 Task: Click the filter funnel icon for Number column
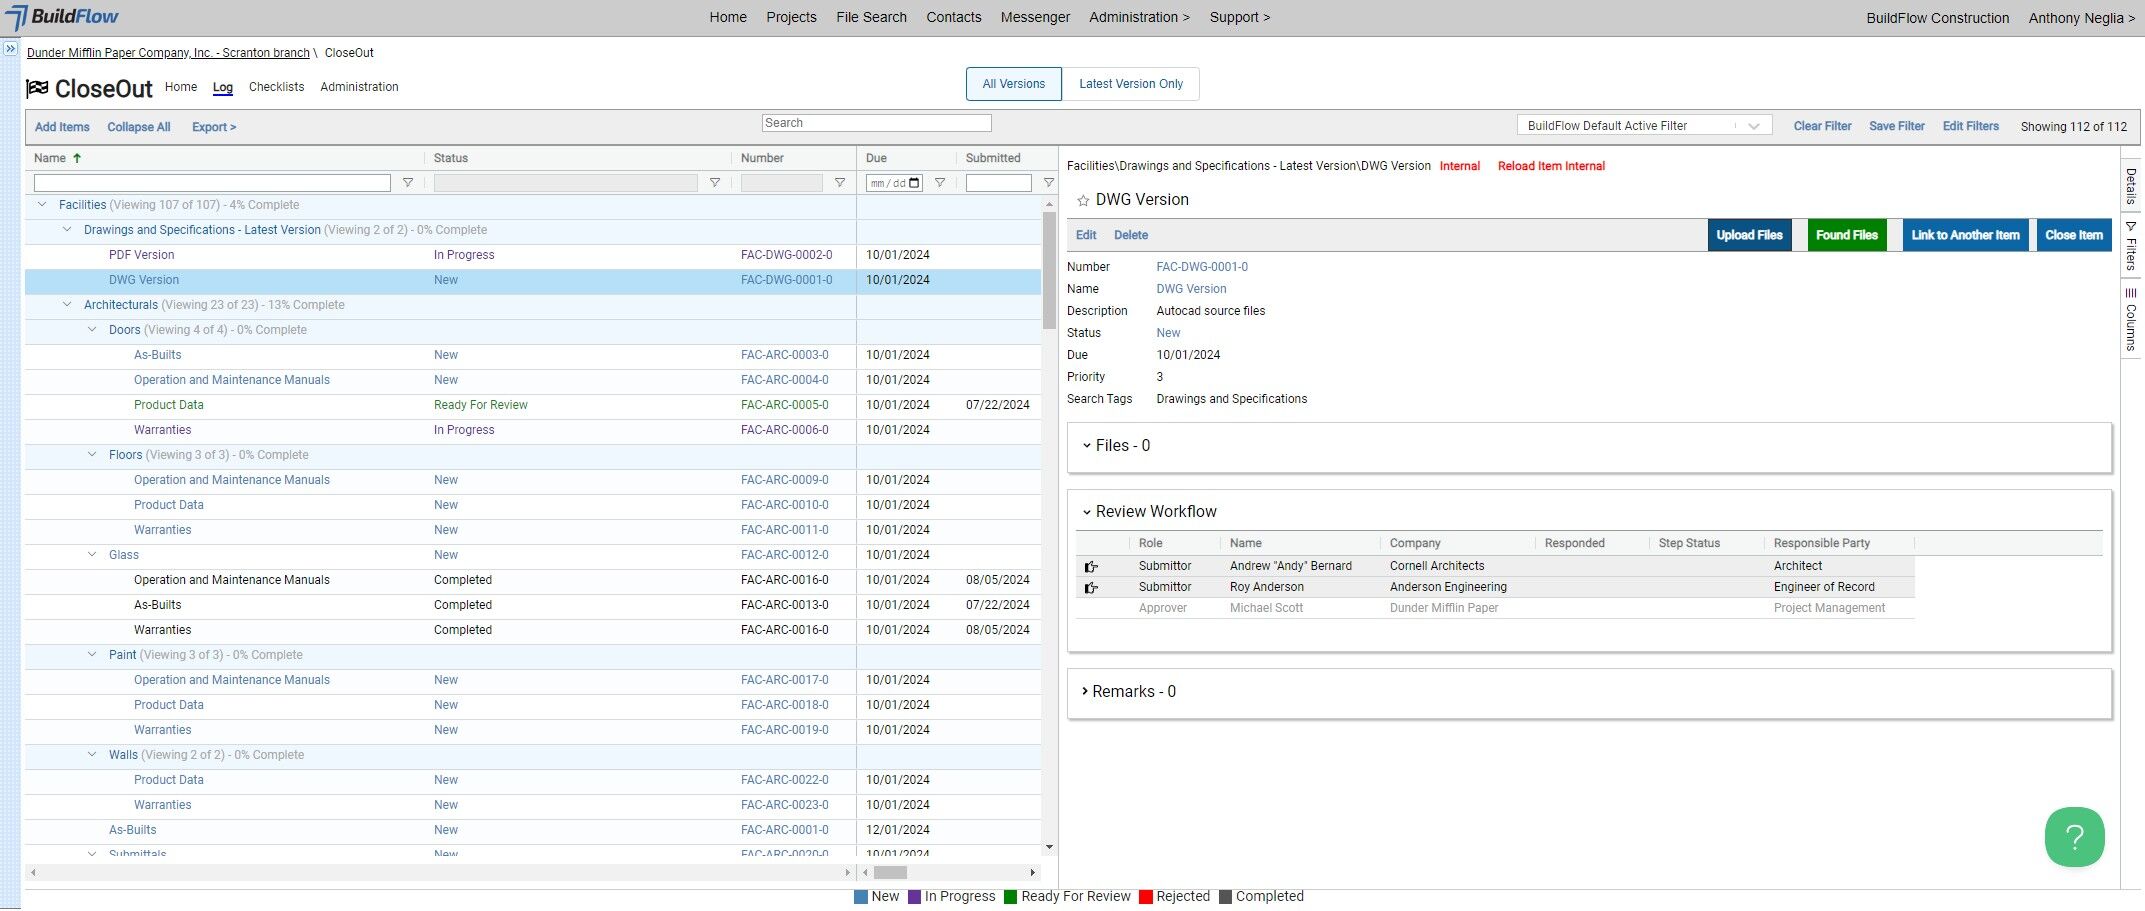(840, 183)
